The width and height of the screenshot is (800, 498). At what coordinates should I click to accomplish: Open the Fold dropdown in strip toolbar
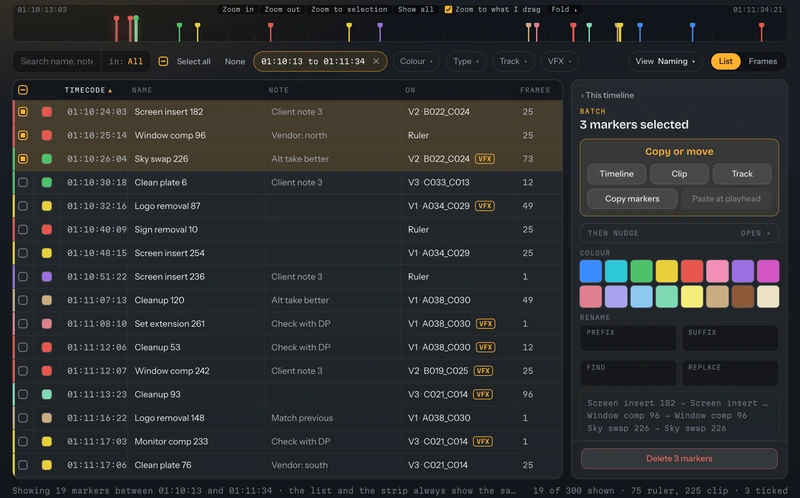(x=564, y=9)
